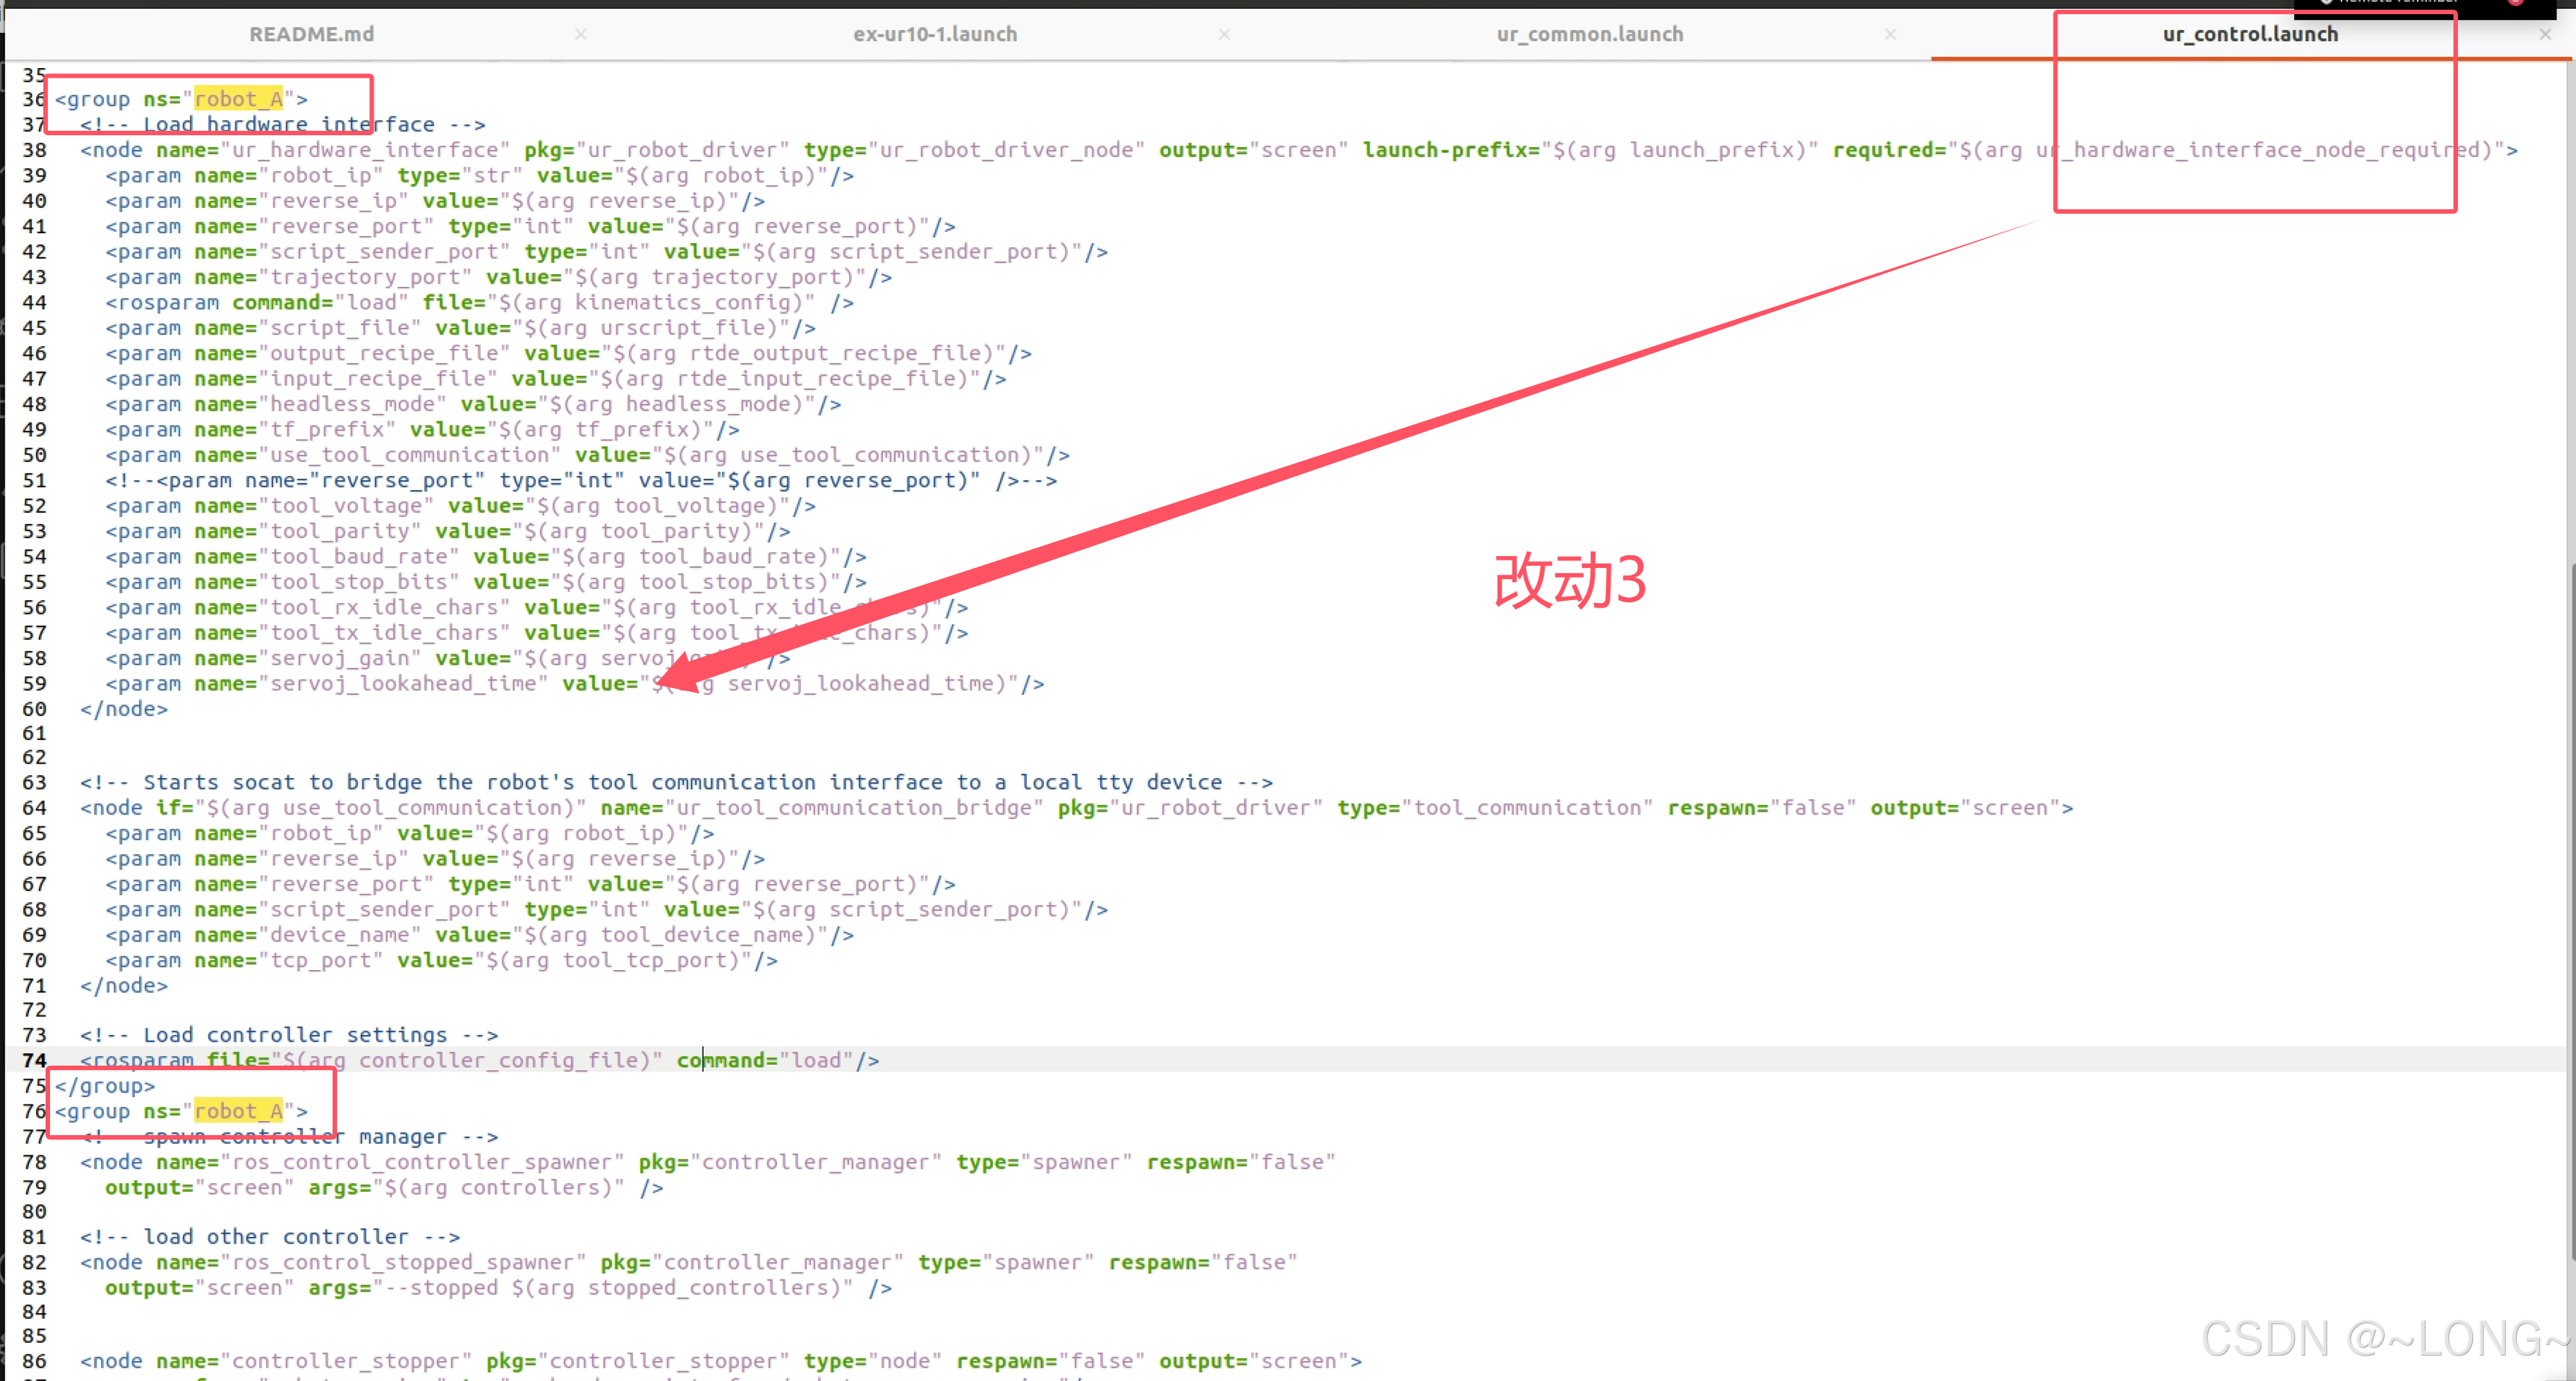The height and width of the screenshot is (1381, 2576).
Task: Place cursor on highlighted robot_A at line 36
Action: 238,99
